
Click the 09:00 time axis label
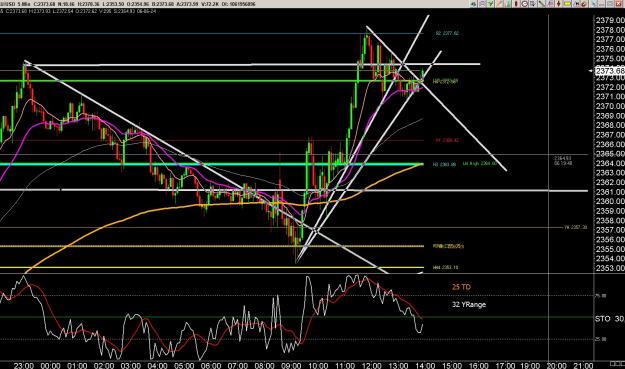[x=291, y=365]
